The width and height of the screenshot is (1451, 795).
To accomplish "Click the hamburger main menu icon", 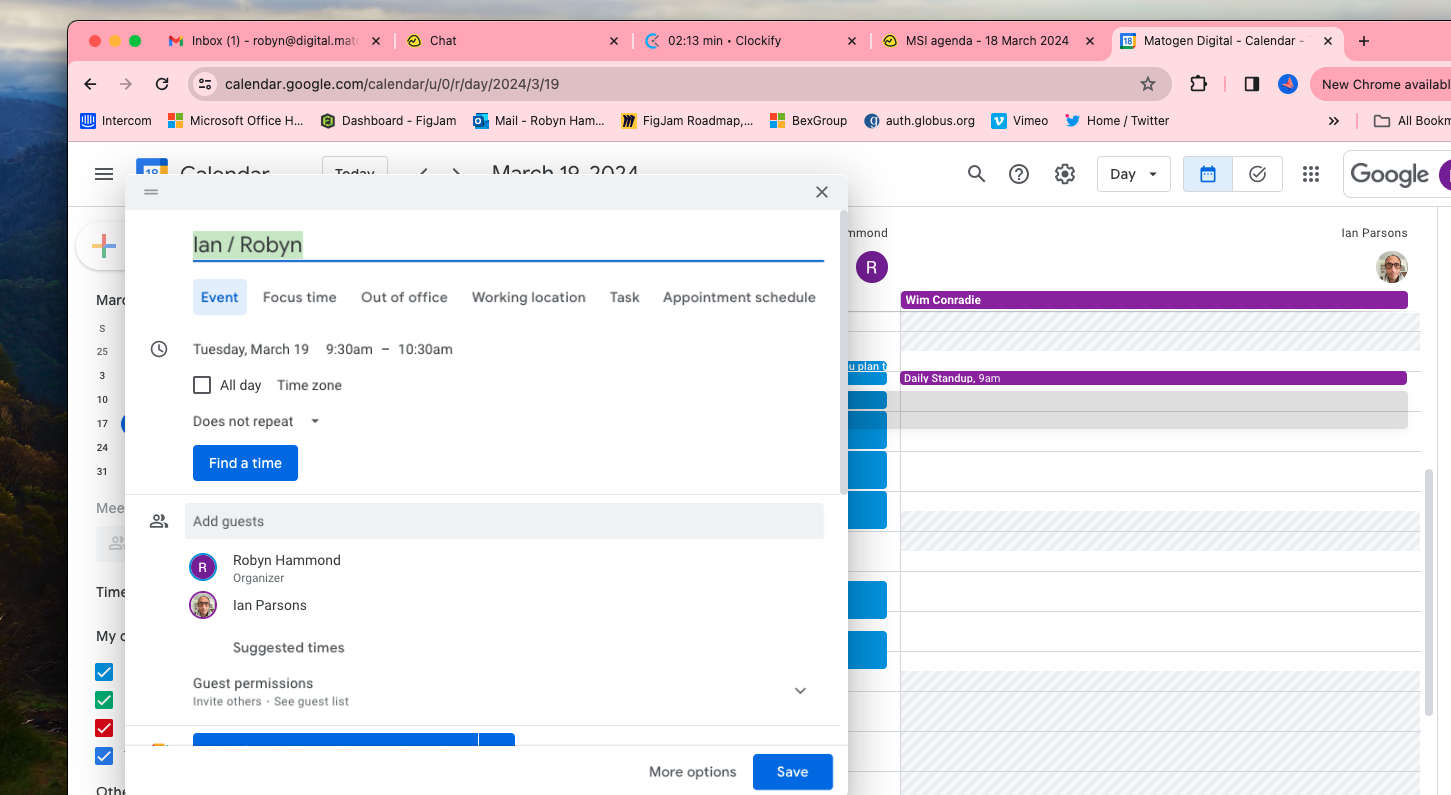I will 104,174.
